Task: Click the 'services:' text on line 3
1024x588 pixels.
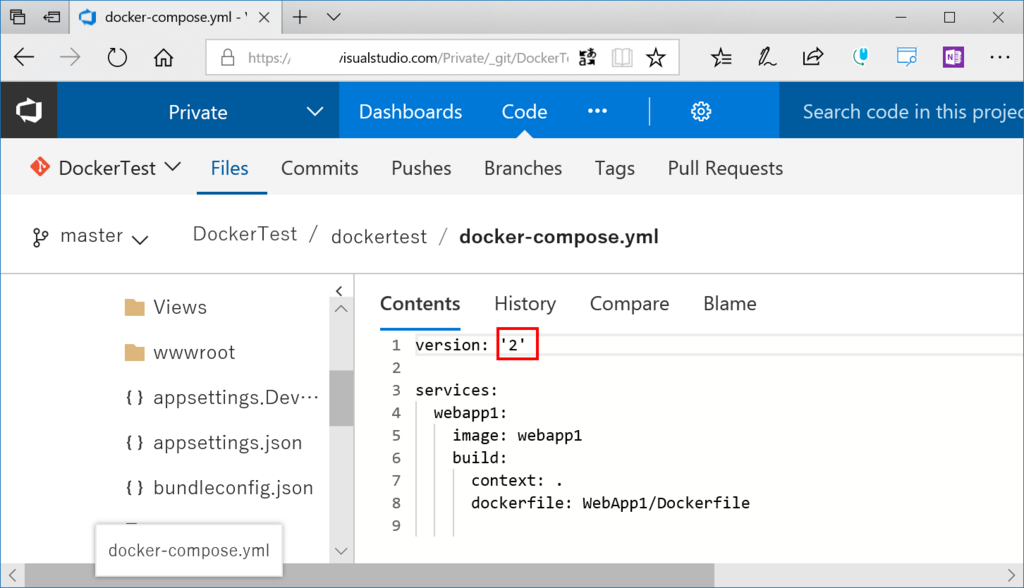Action: pyautogui.click(x=456, y=390)
